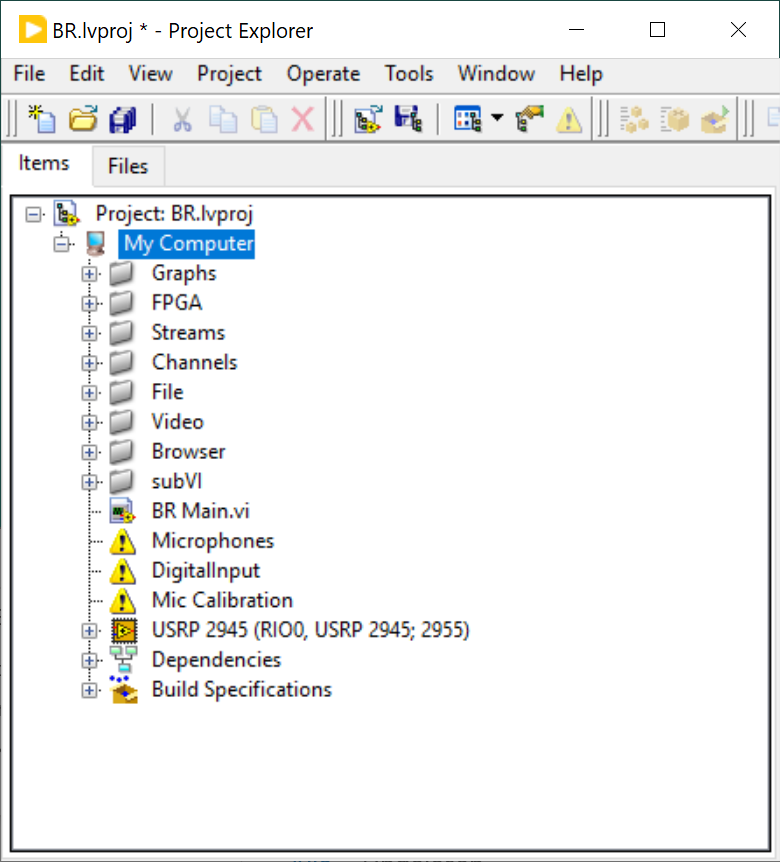Click the Microphones warning icon in tree
The width and height of the screenshot is (780, 862).
coord(122,542)
